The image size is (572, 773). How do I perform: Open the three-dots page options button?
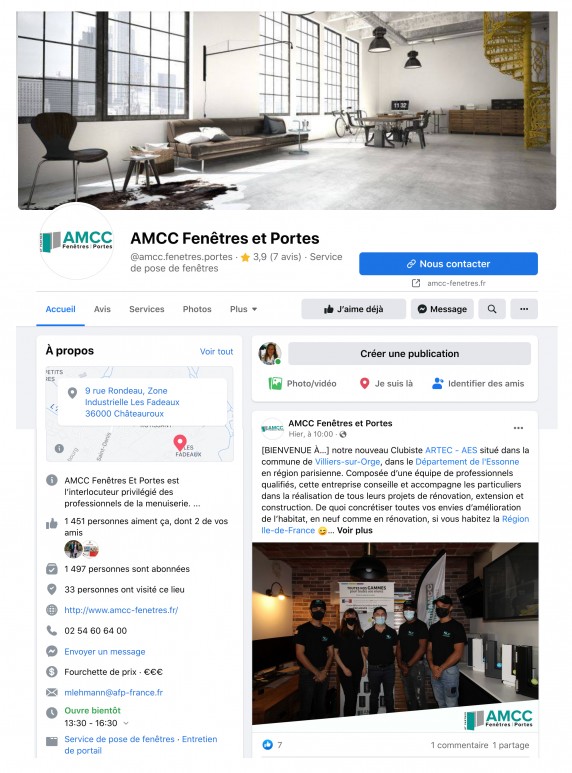[x=524, y=309]
